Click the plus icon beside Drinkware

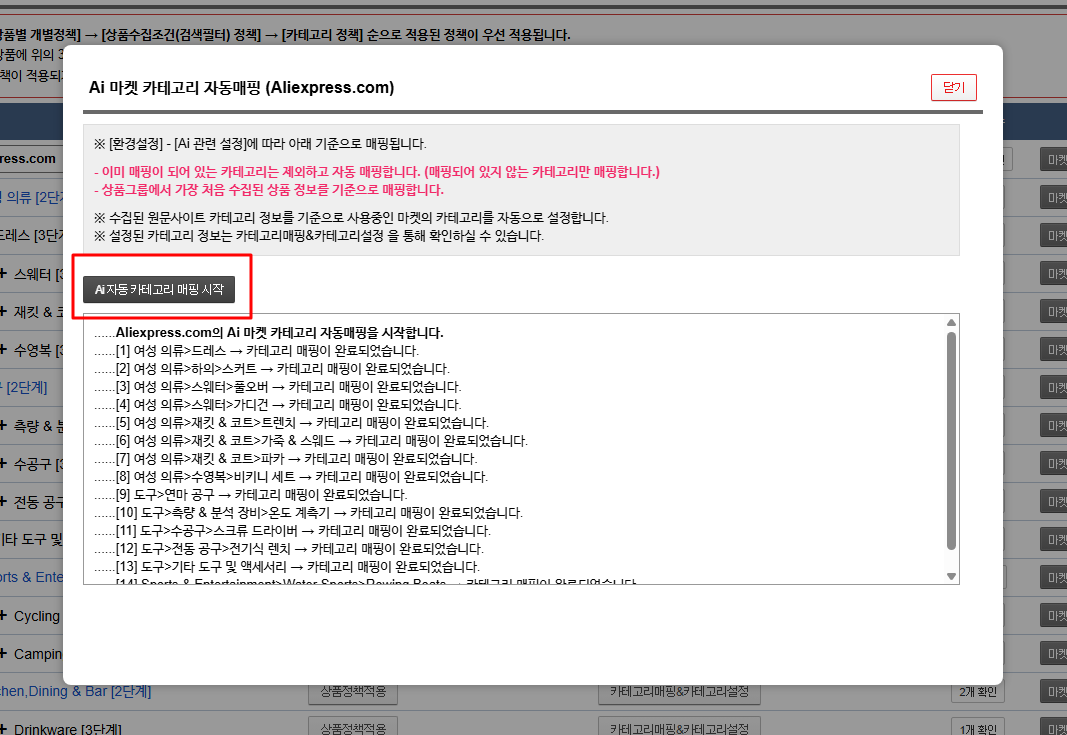click(x=5, y=728)
